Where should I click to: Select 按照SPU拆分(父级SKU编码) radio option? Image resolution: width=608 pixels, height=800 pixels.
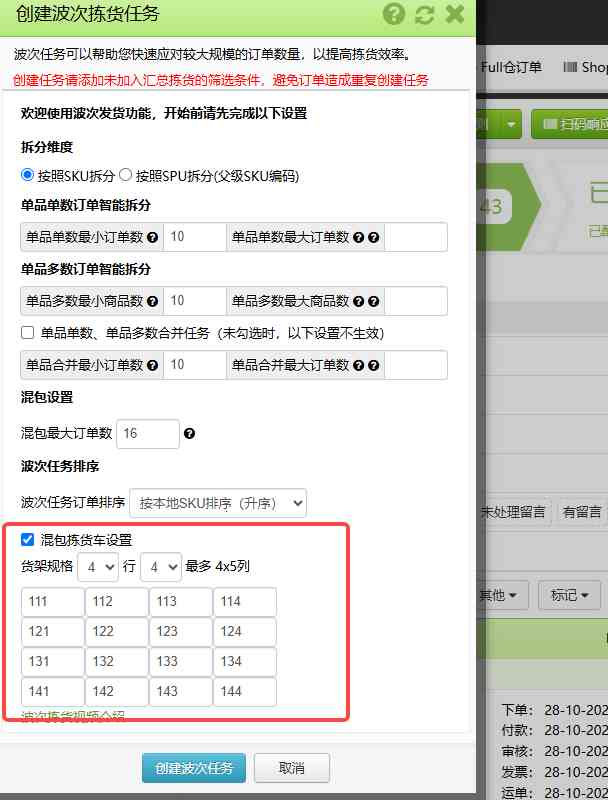[x=125, y=175]
